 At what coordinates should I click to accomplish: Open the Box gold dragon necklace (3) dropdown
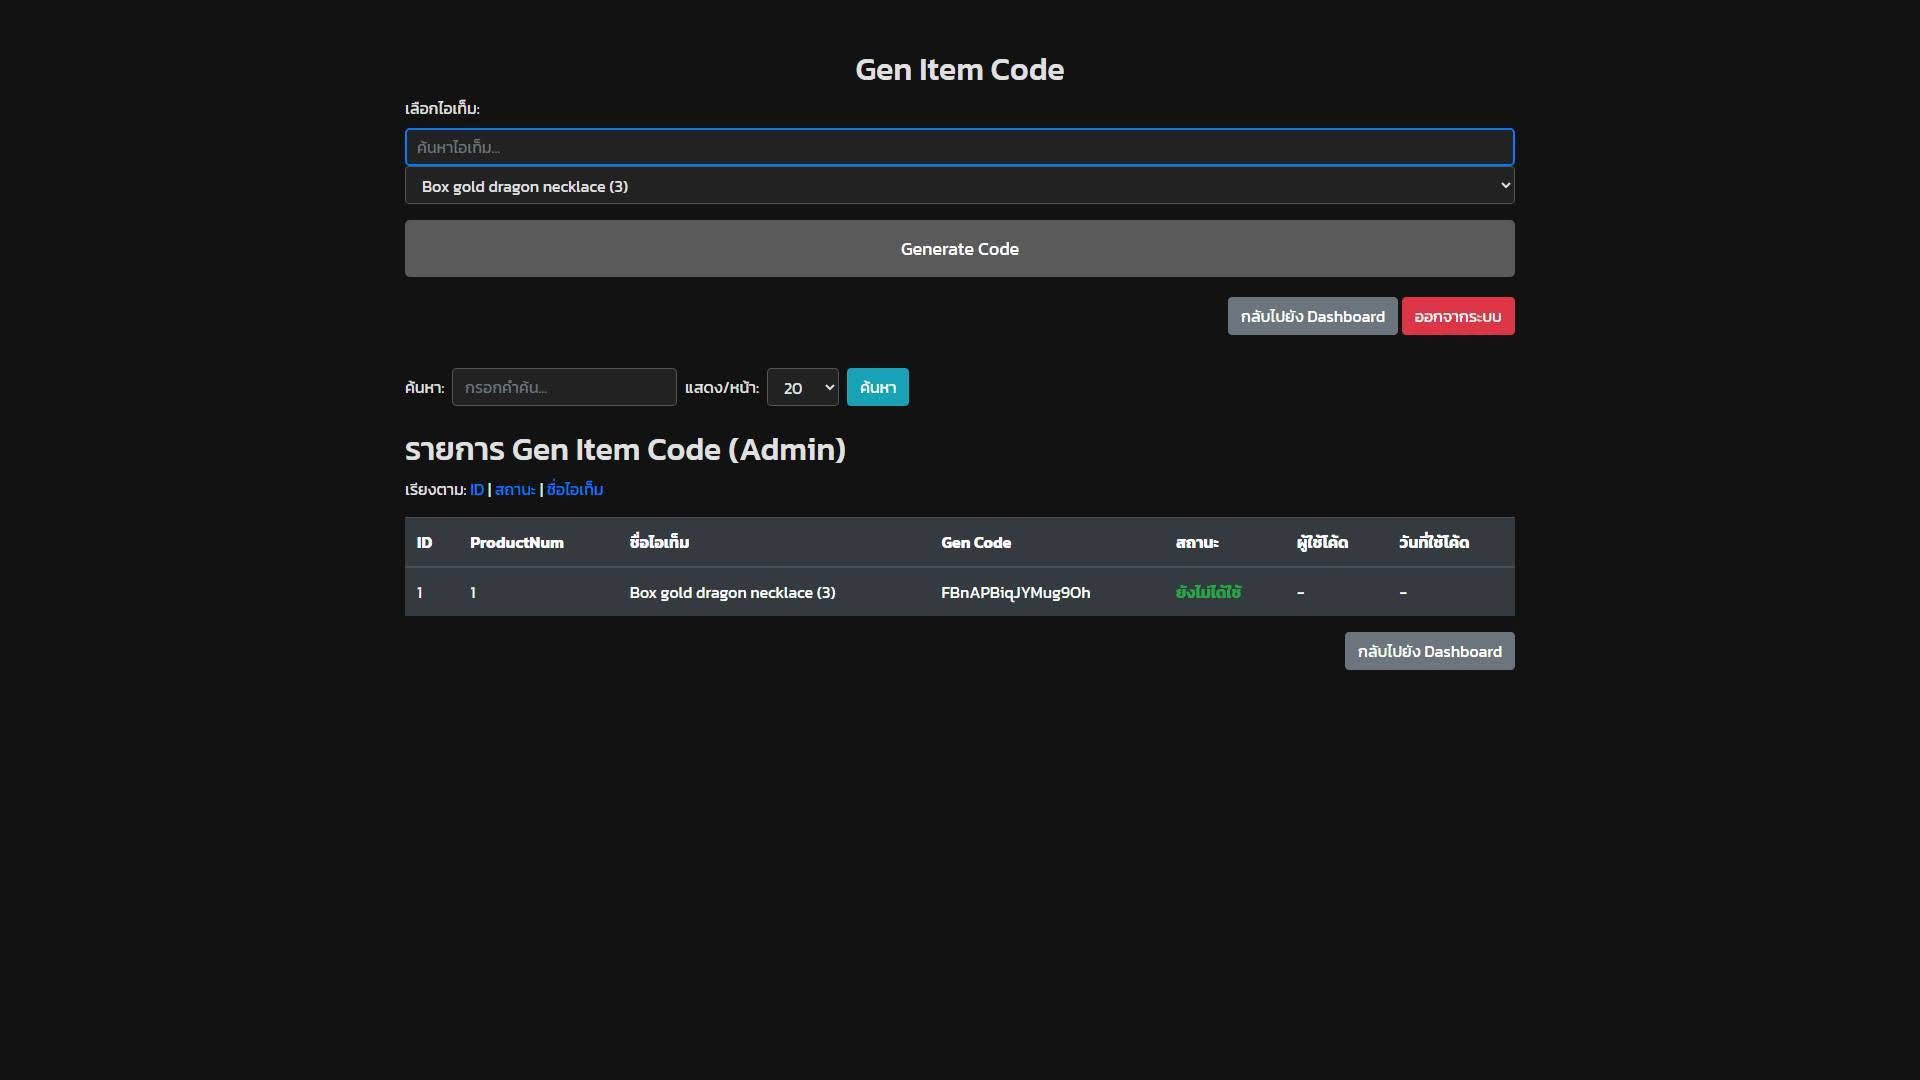pos(959,186)
